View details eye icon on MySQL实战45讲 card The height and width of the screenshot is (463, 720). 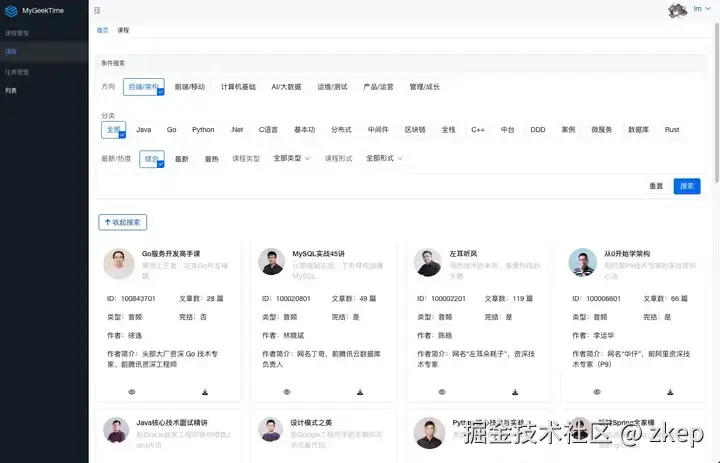tap(287, 392)
